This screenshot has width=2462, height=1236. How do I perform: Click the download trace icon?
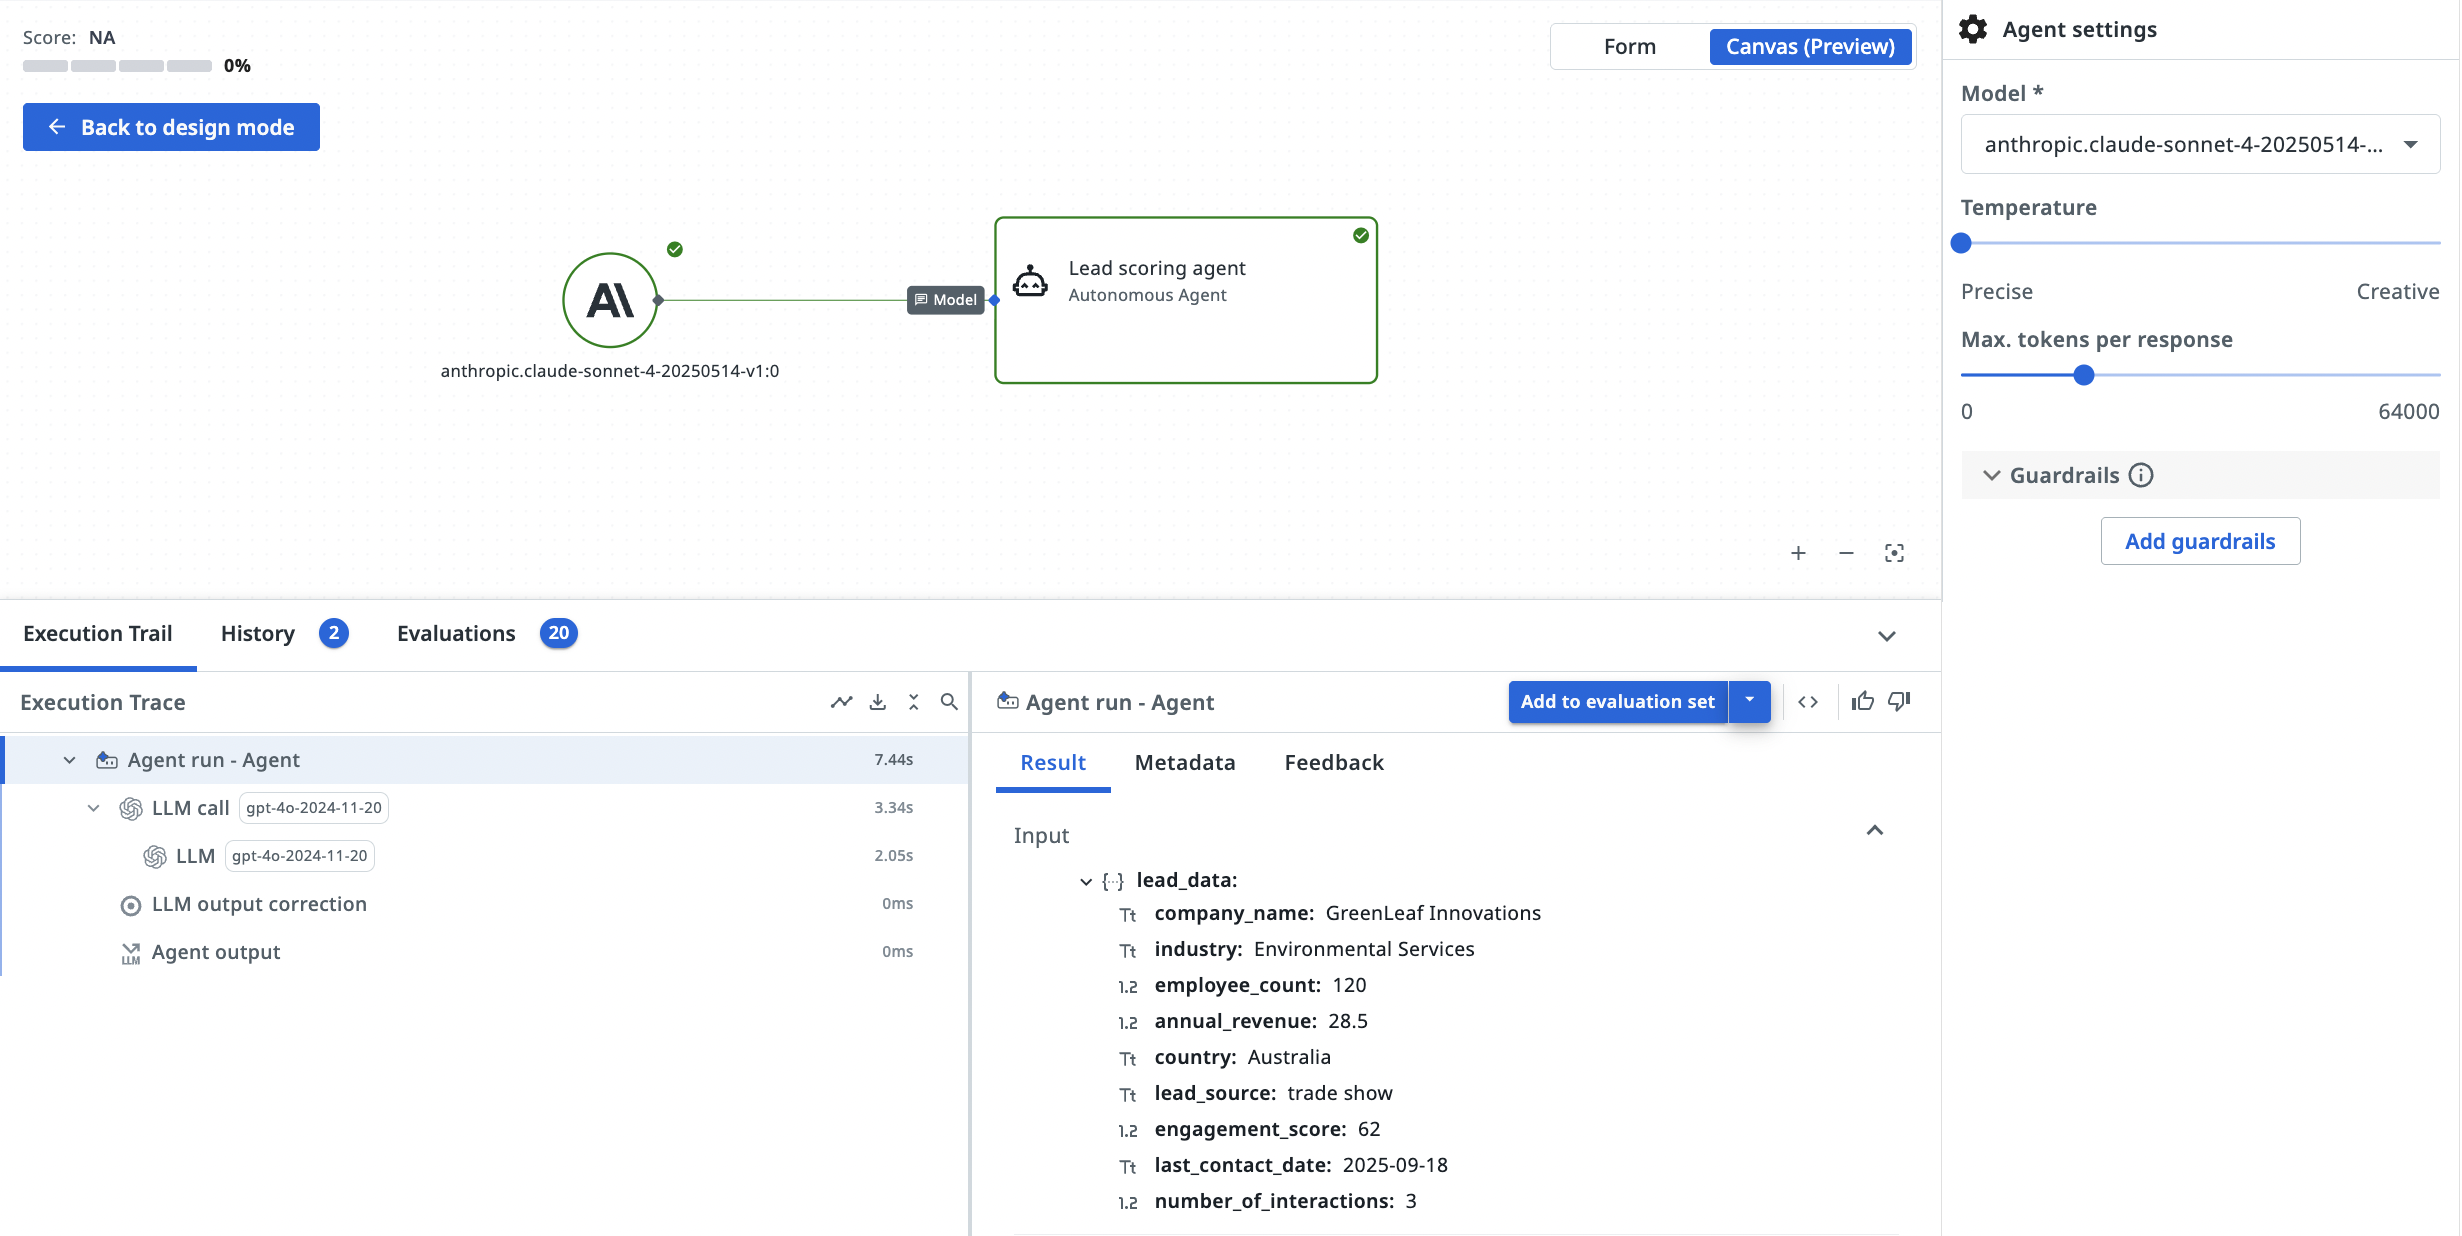click(x=878, y=702)
